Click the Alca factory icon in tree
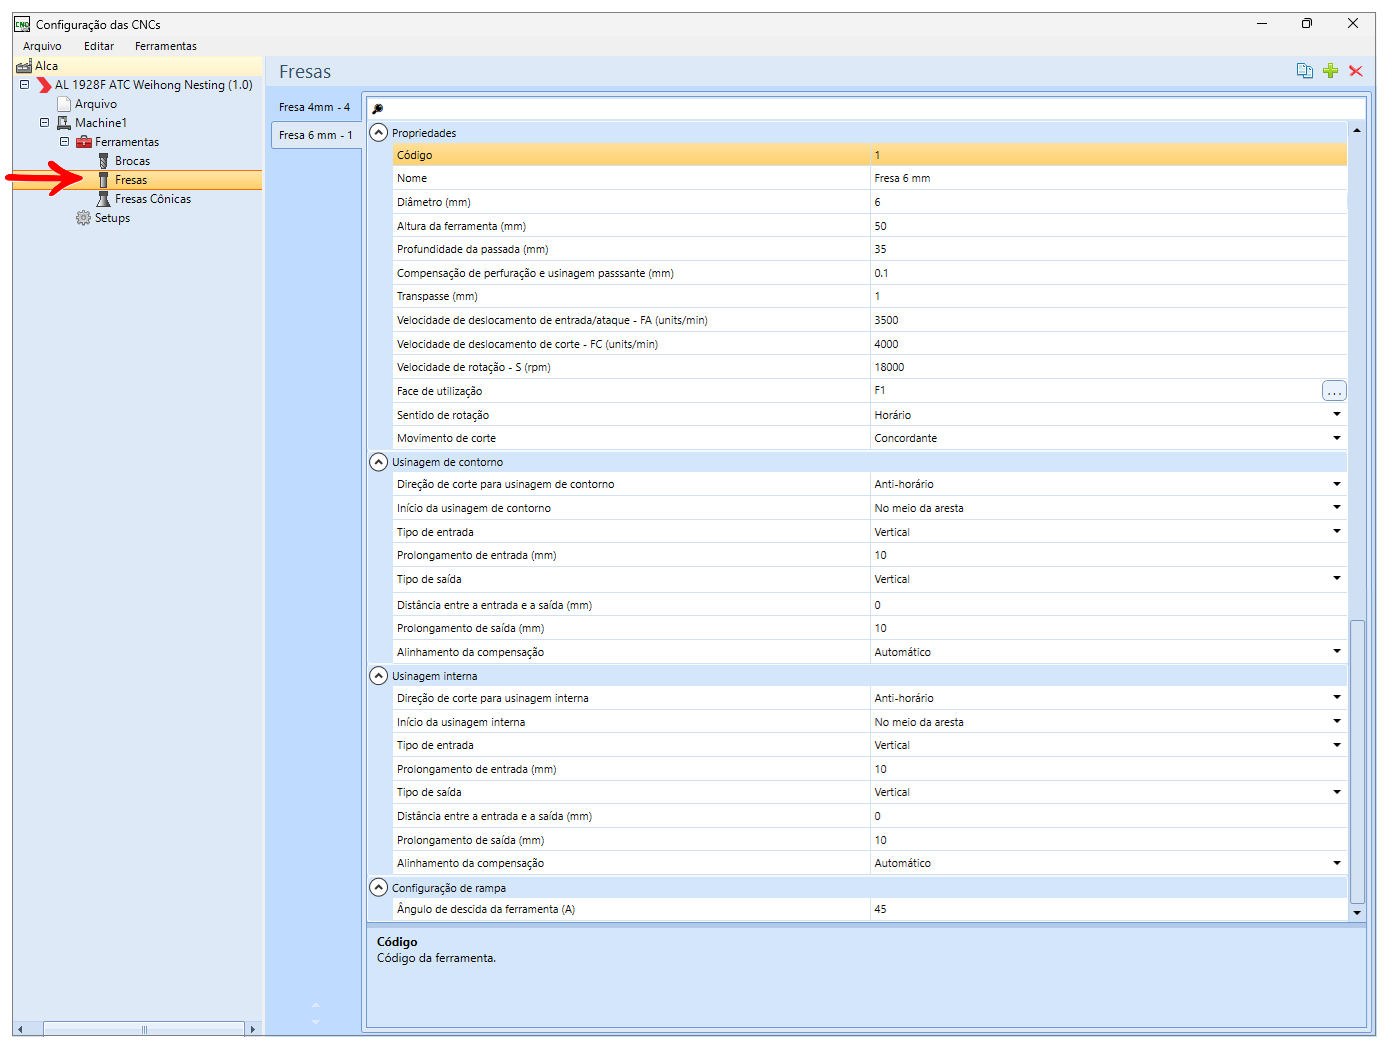This screenshot has height=1040, width=1388. 24,66
